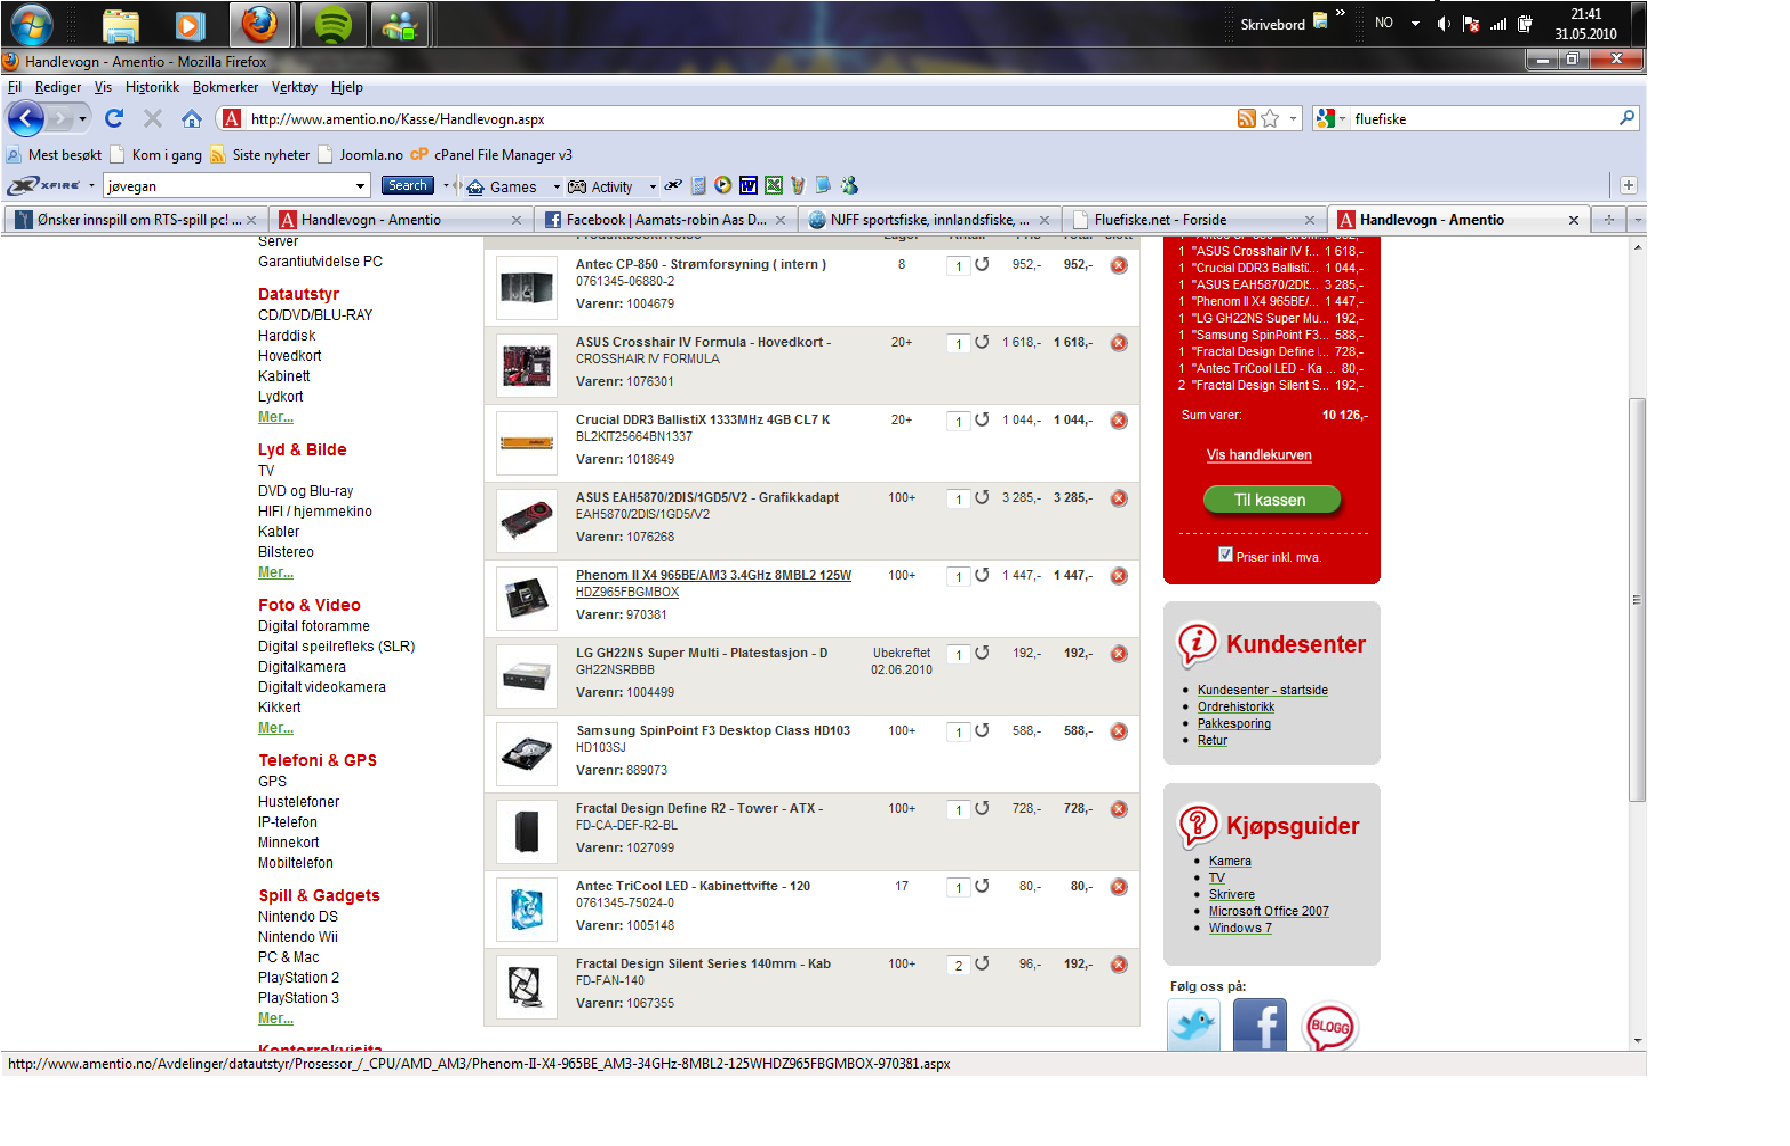Image resolution: width=1790 pixels, height=1146 pixels.
Task: Open the Excel icon in Xfire toolbar
Action: pyautogui.click(x=773, y=186)
